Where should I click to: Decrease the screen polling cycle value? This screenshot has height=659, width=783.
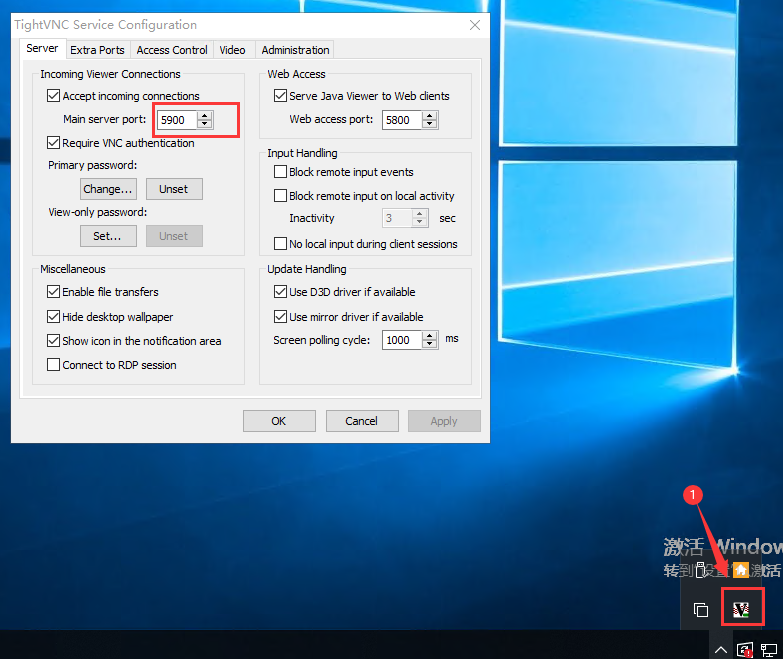429,344
